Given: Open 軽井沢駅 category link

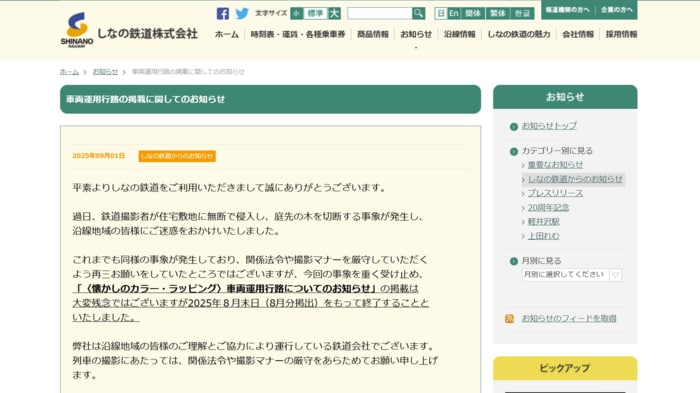Looking at the screenshot, I should [543, 222].
